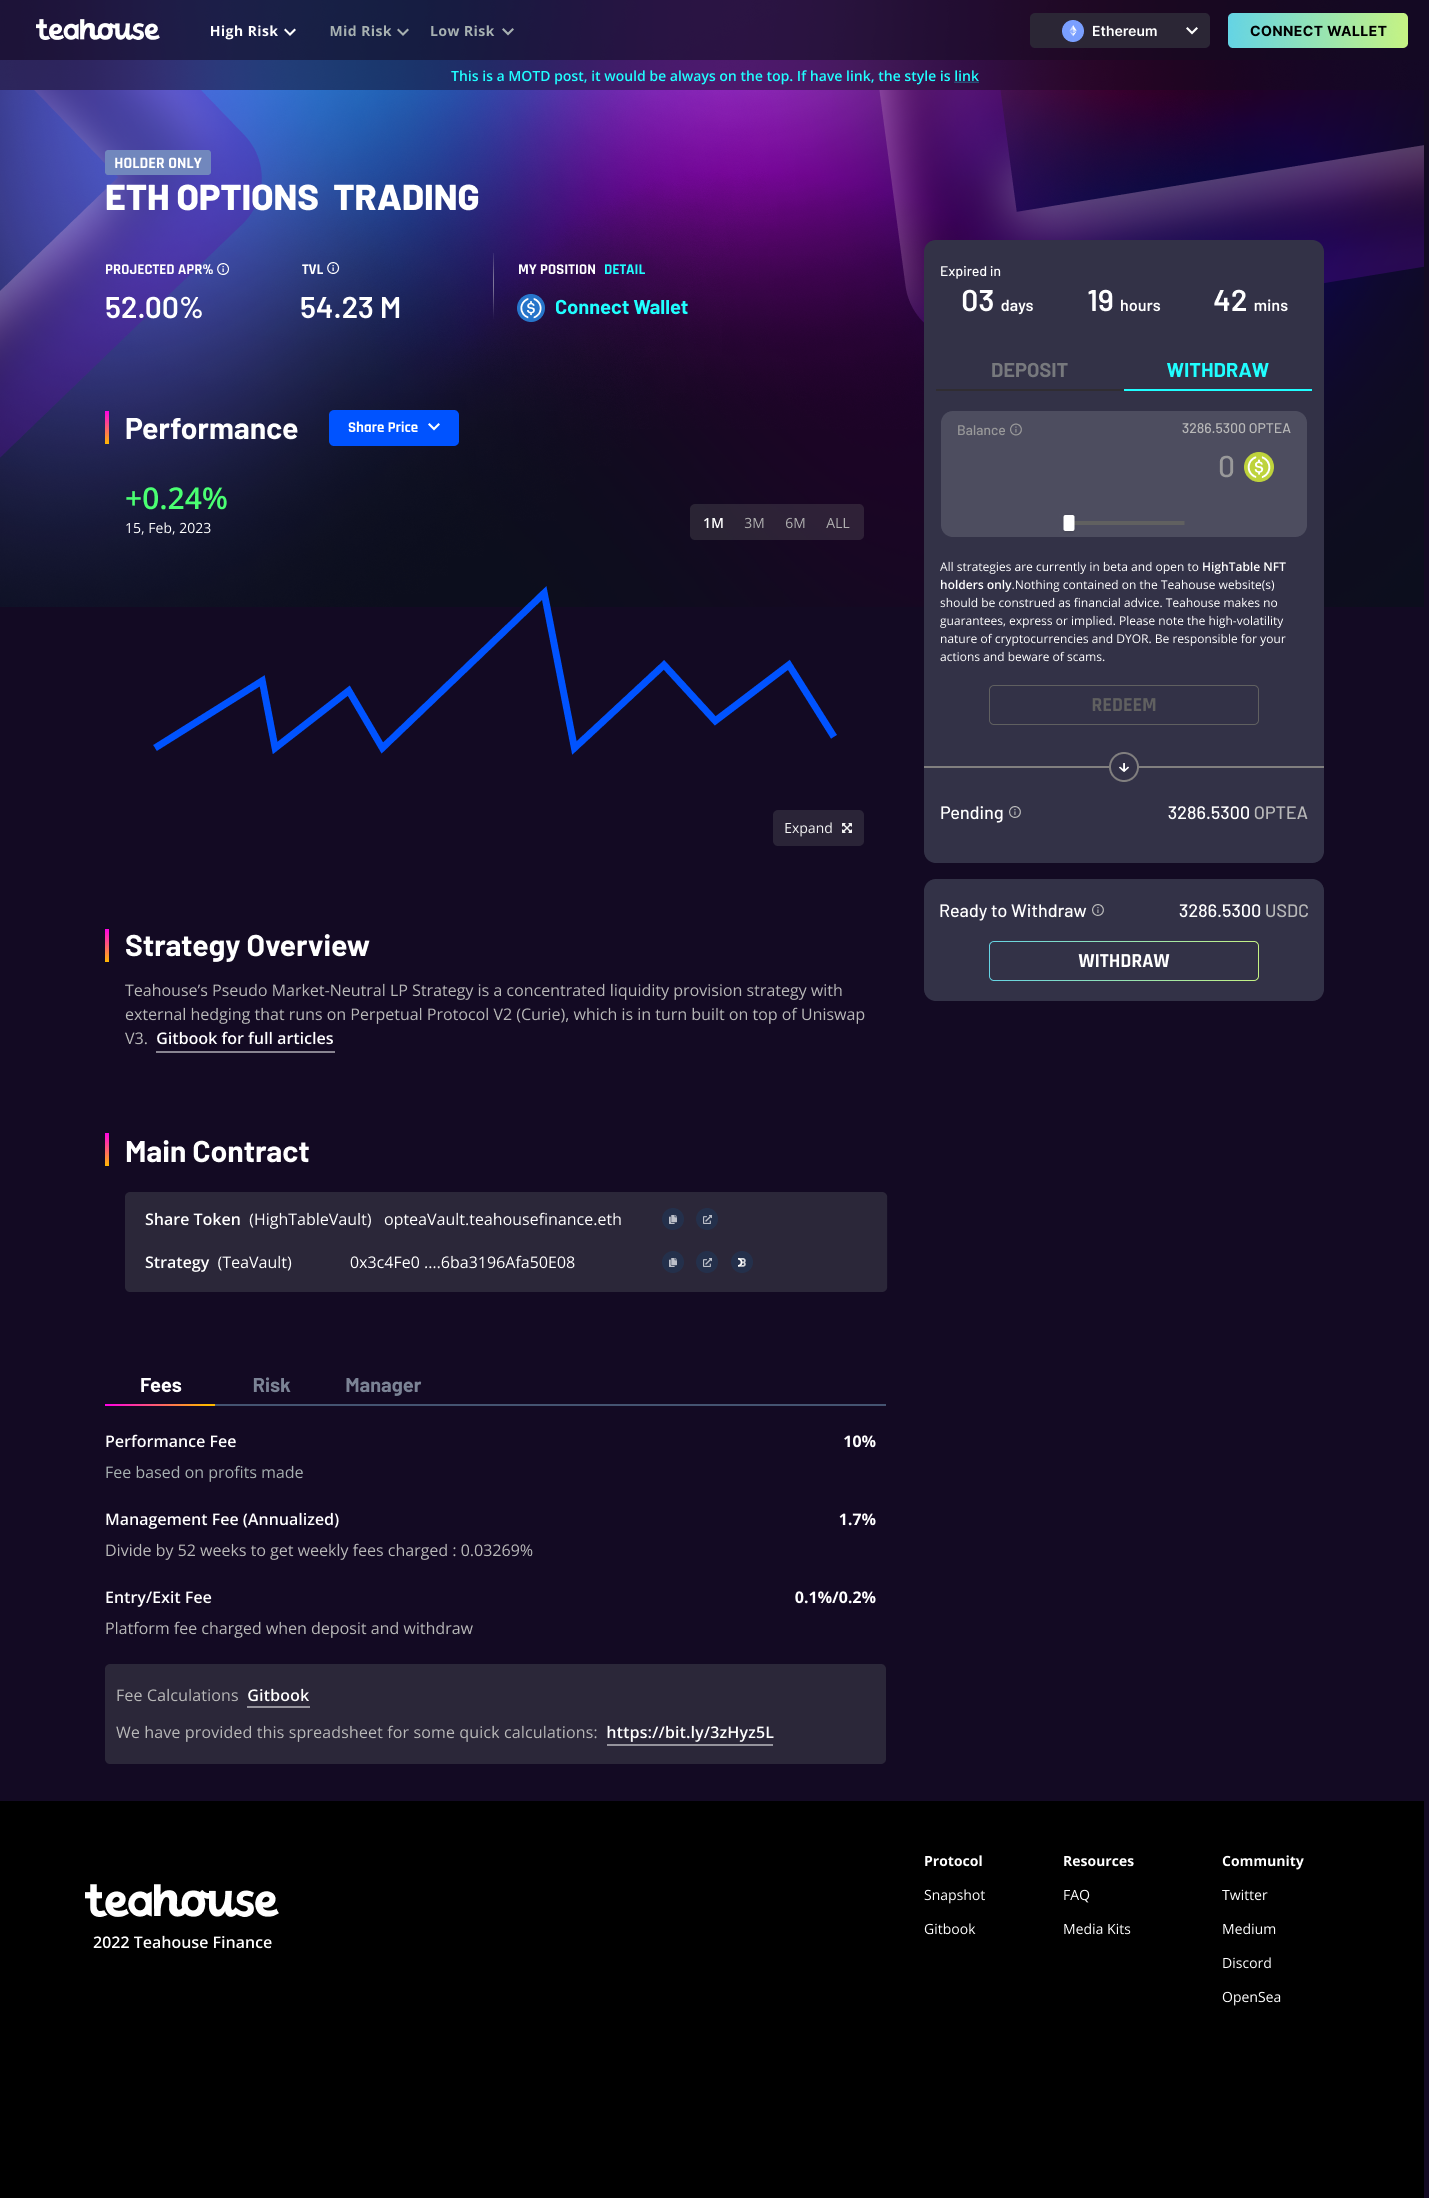Copy the Share Token address

(x=673, y=1220)
